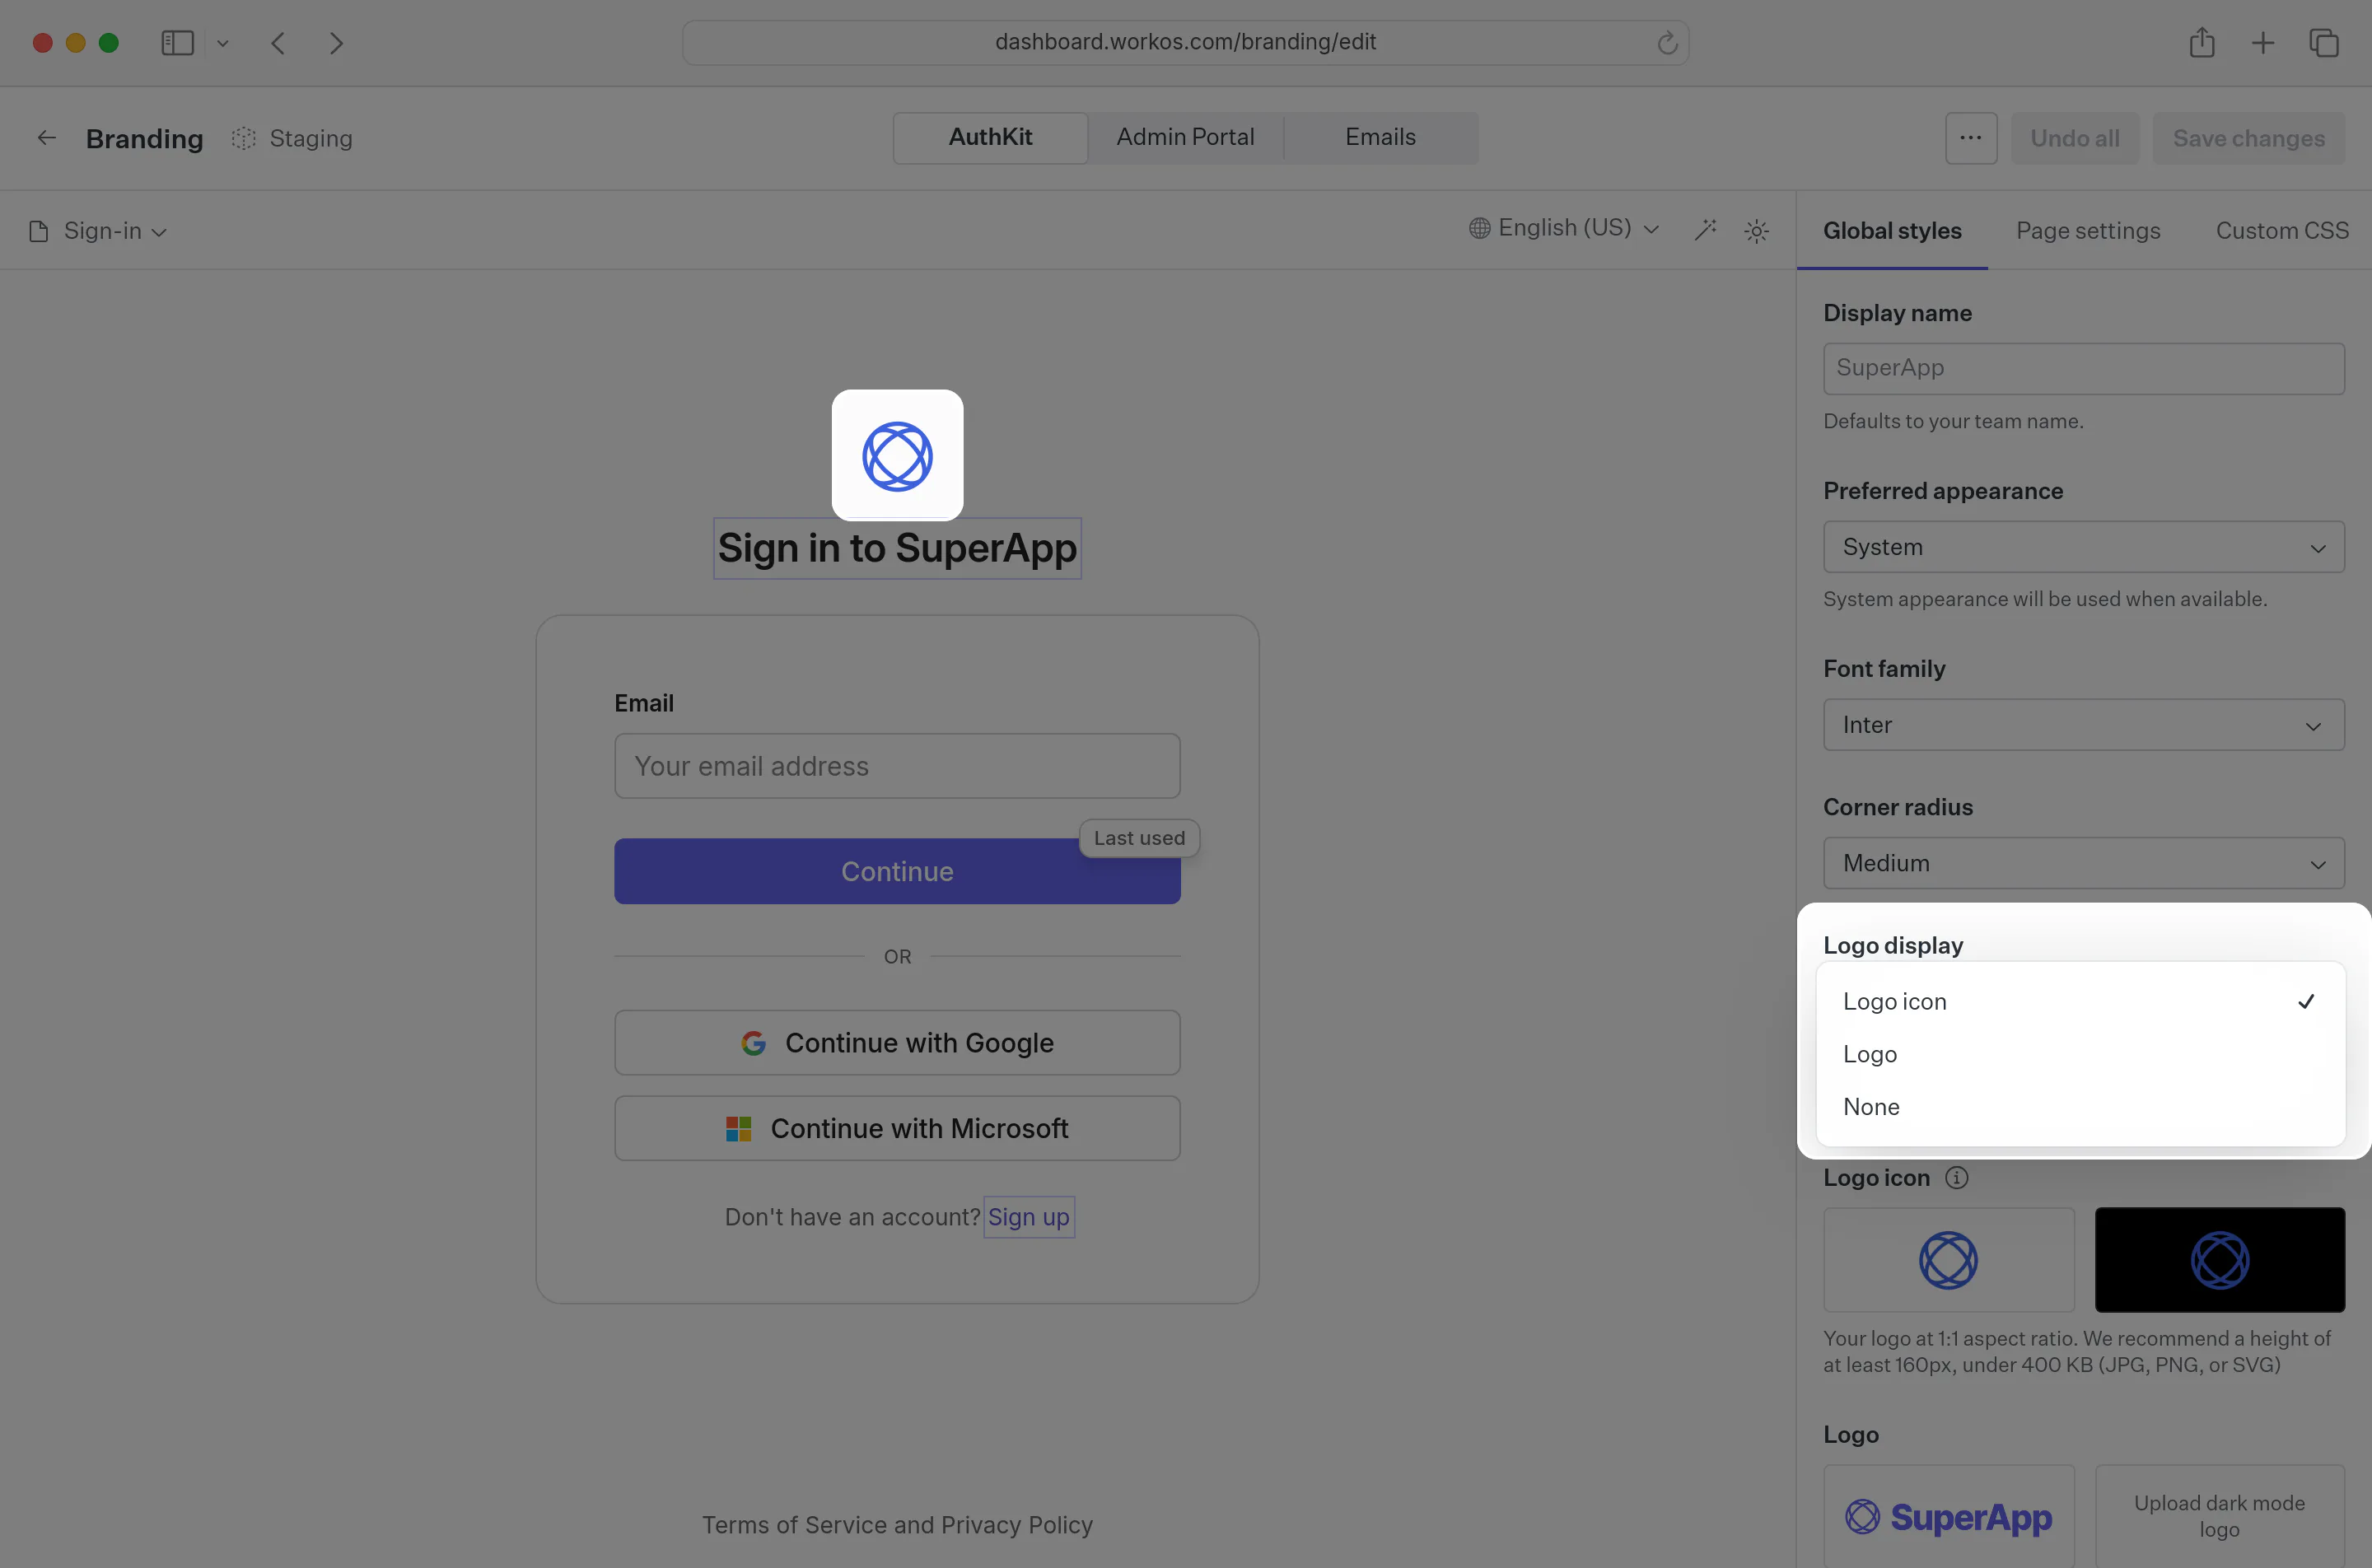
Task: Click the Staging environment icon
Action: (243, 138)
